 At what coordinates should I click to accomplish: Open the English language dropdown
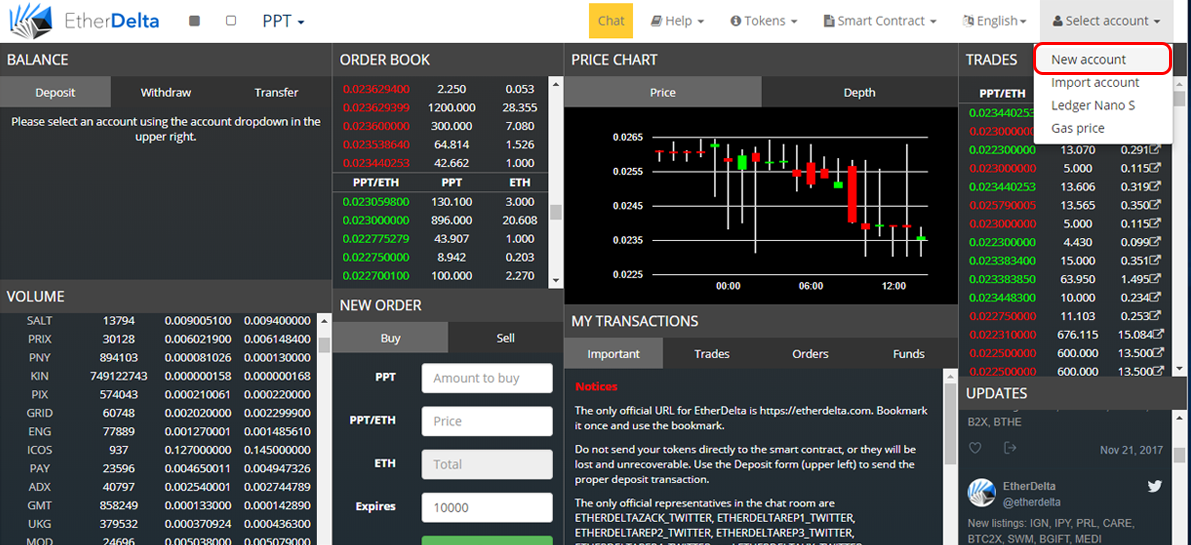tap(994, 21)
